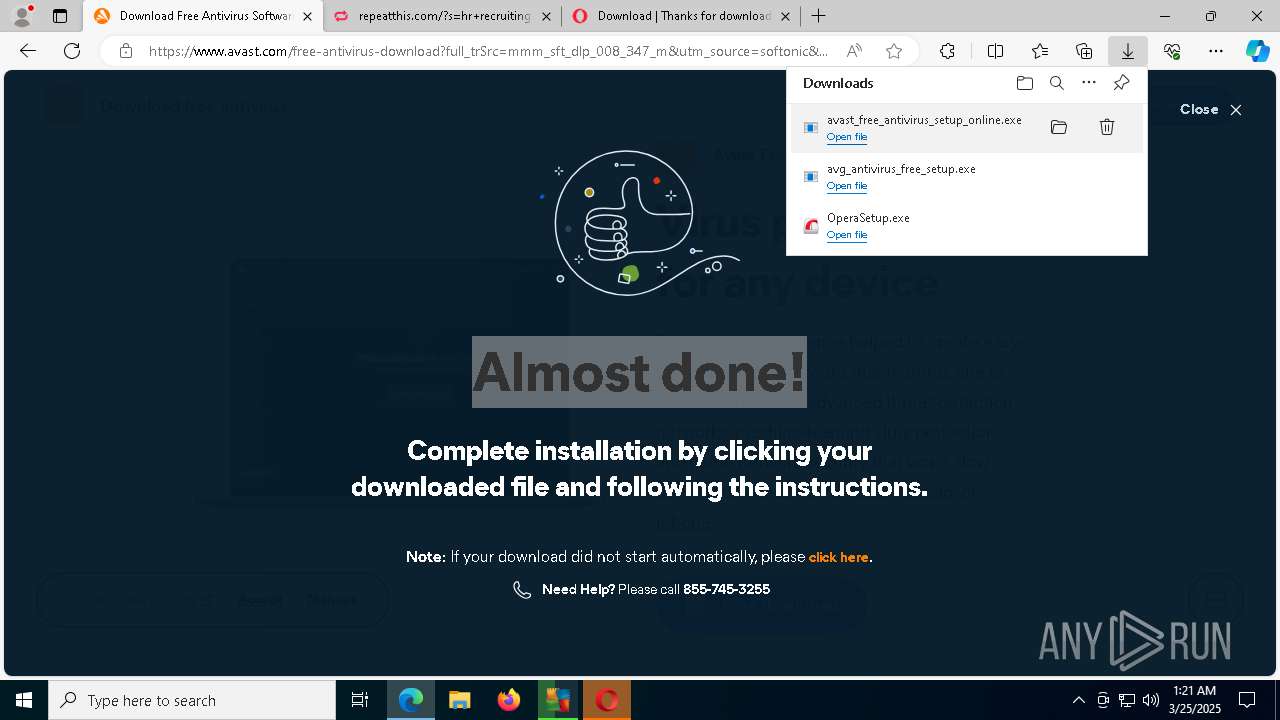This screenshot has height=720, width=1280.
Task: Open Microsoft Edge from taskbar
Action: 411,700
